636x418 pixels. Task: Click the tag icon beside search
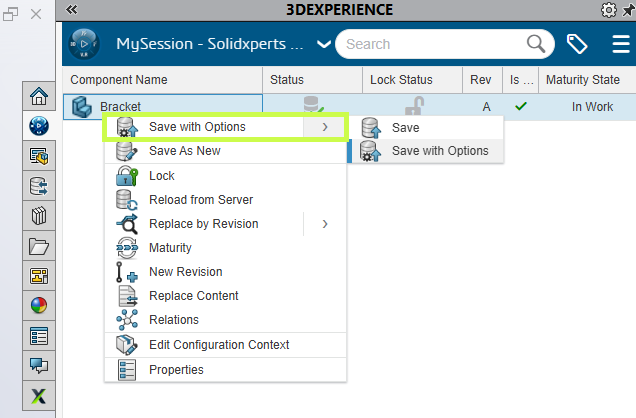coord(577,44)
